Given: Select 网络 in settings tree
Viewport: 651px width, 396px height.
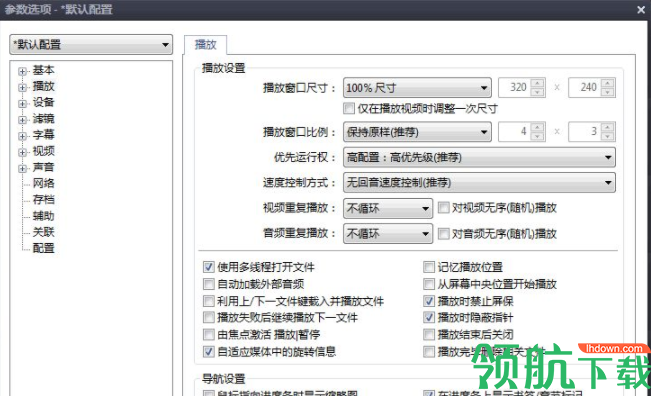Looking at the screenshot, I should (44, 183).
